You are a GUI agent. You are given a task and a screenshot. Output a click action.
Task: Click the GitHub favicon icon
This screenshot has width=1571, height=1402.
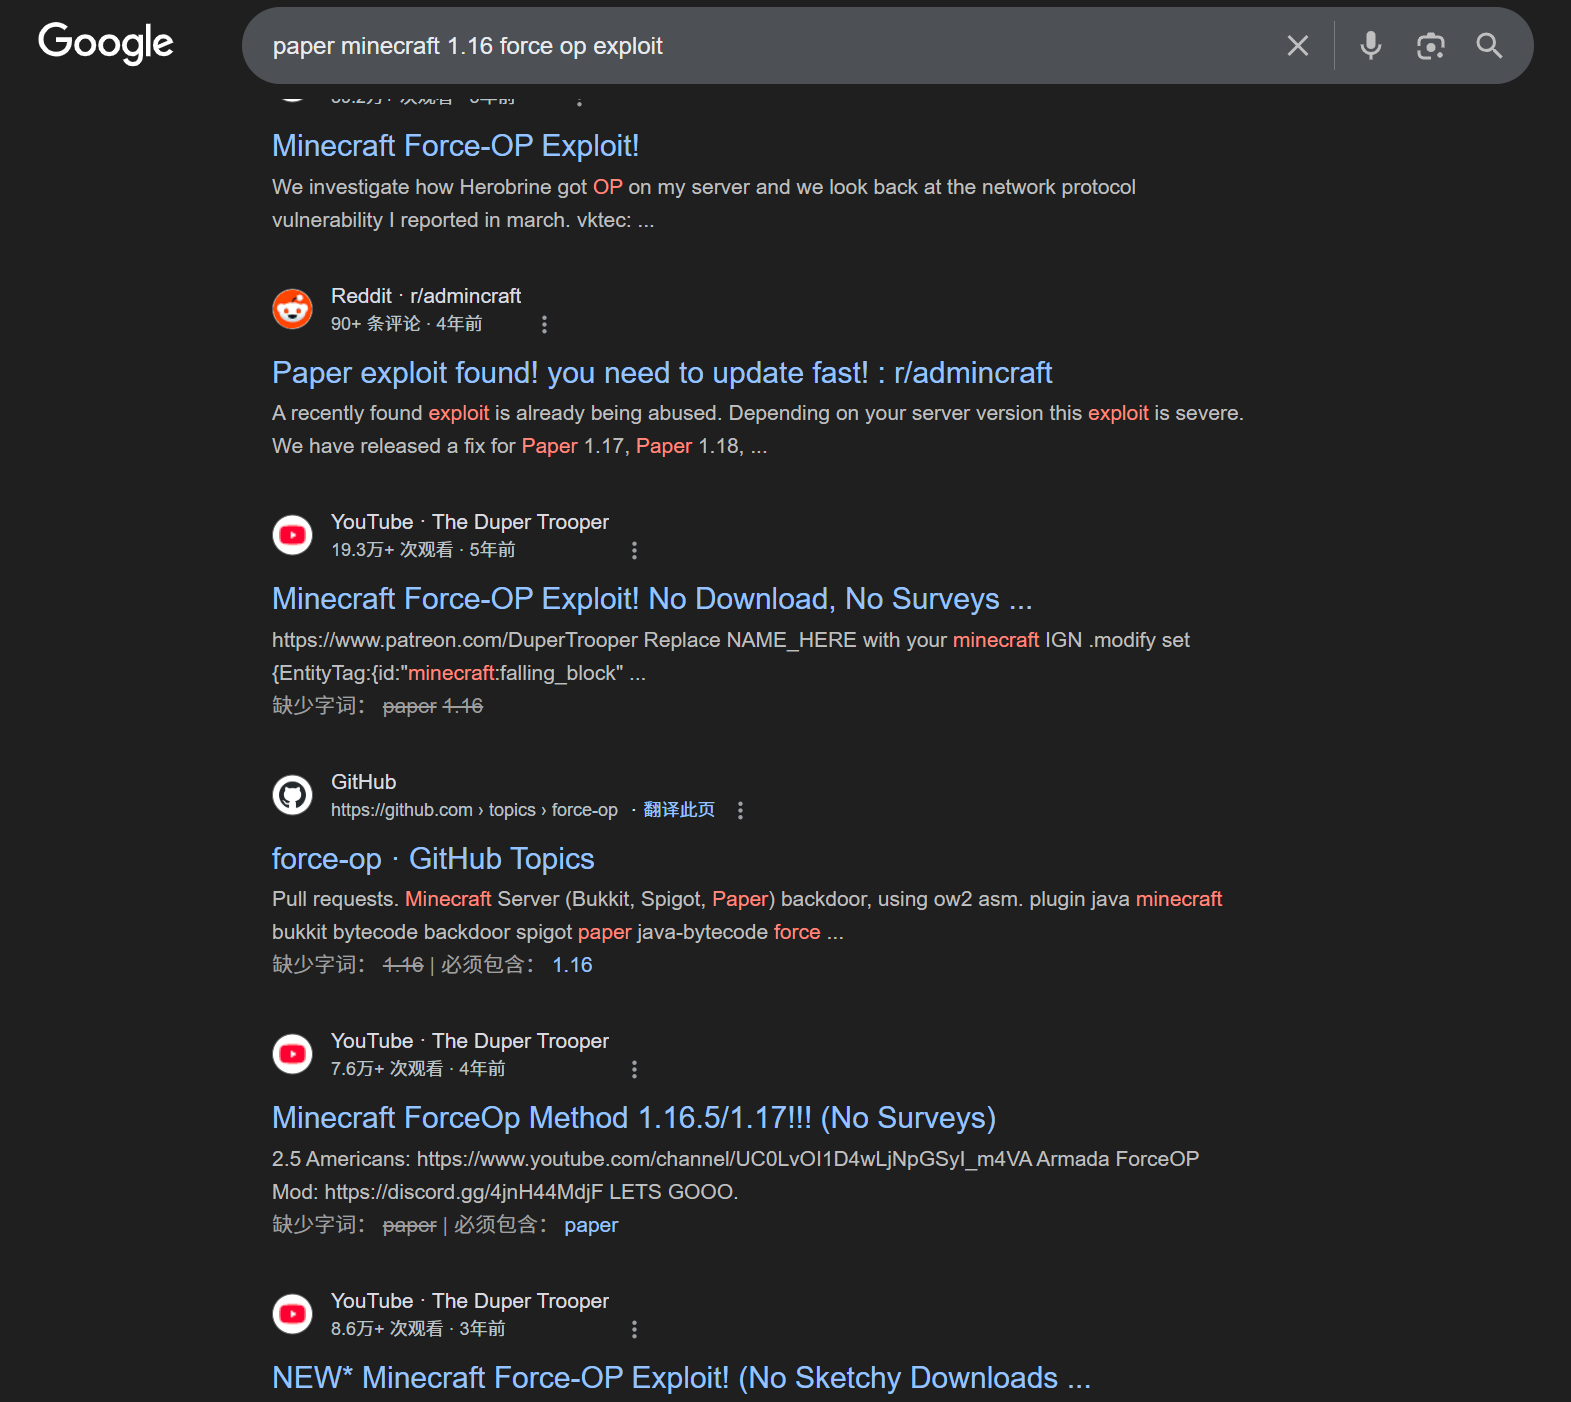point(293,795)
